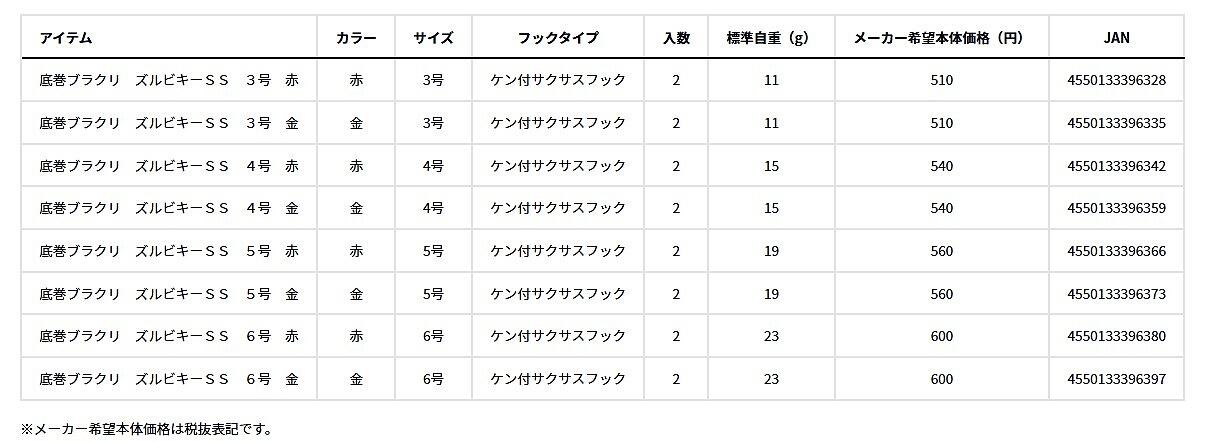The height and width of the screenshot is (442, 1206).
Task: Select item 底巻ブラクリ ズルビキーＳＳ ６号 赤
Action: 169,337
